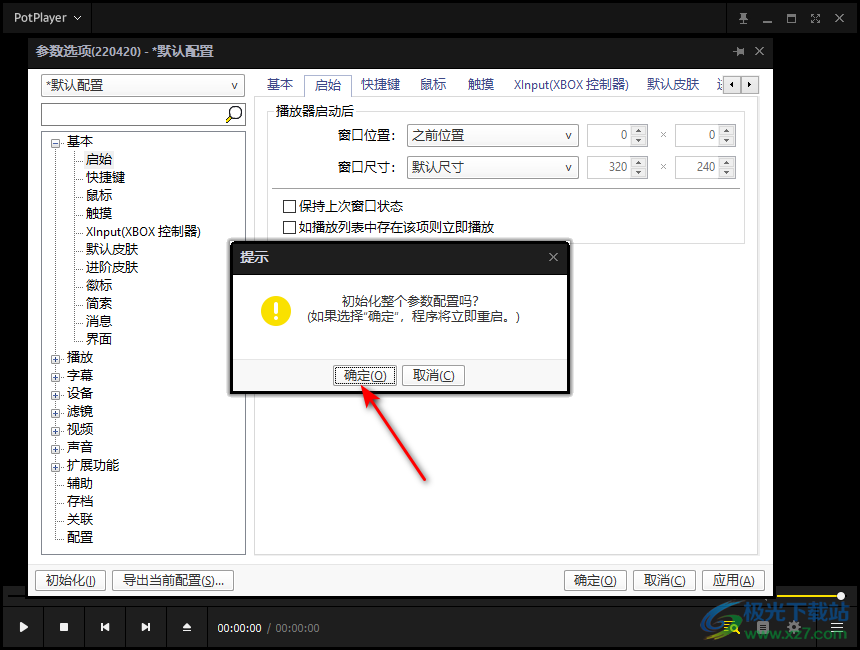The width and height of the screenshot is (860, 650).
Task: Pin the preferences dialog
Action: (739, 51)
